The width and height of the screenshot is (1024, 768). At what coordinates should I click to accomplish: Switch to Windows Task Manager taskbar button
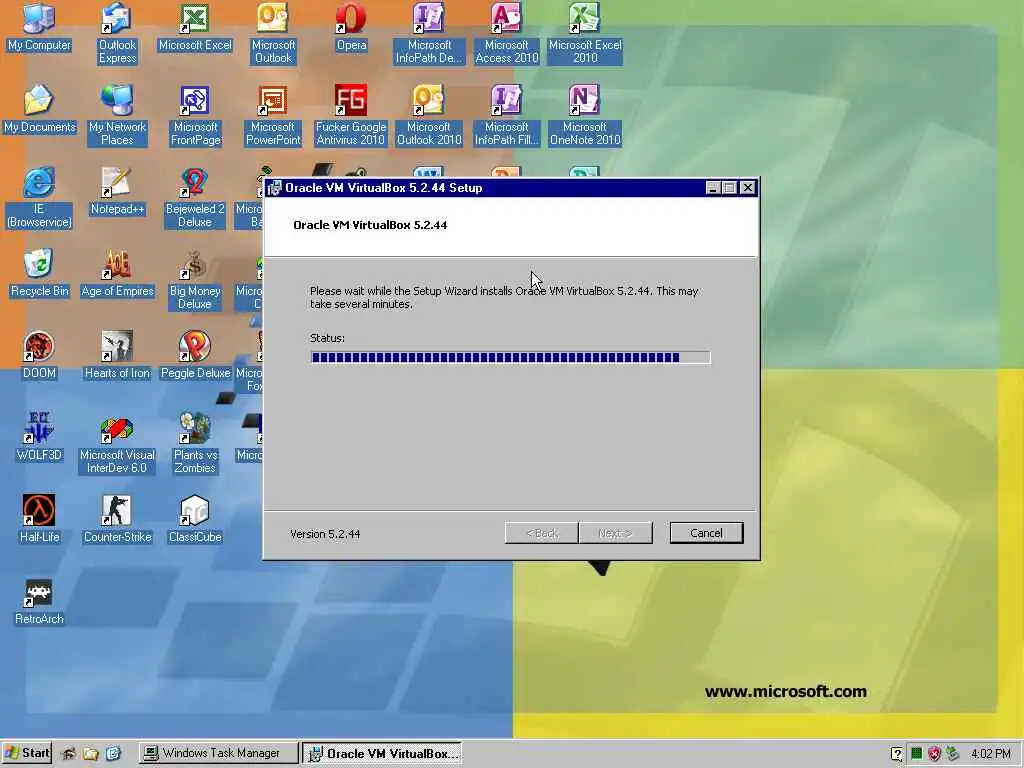218,753
